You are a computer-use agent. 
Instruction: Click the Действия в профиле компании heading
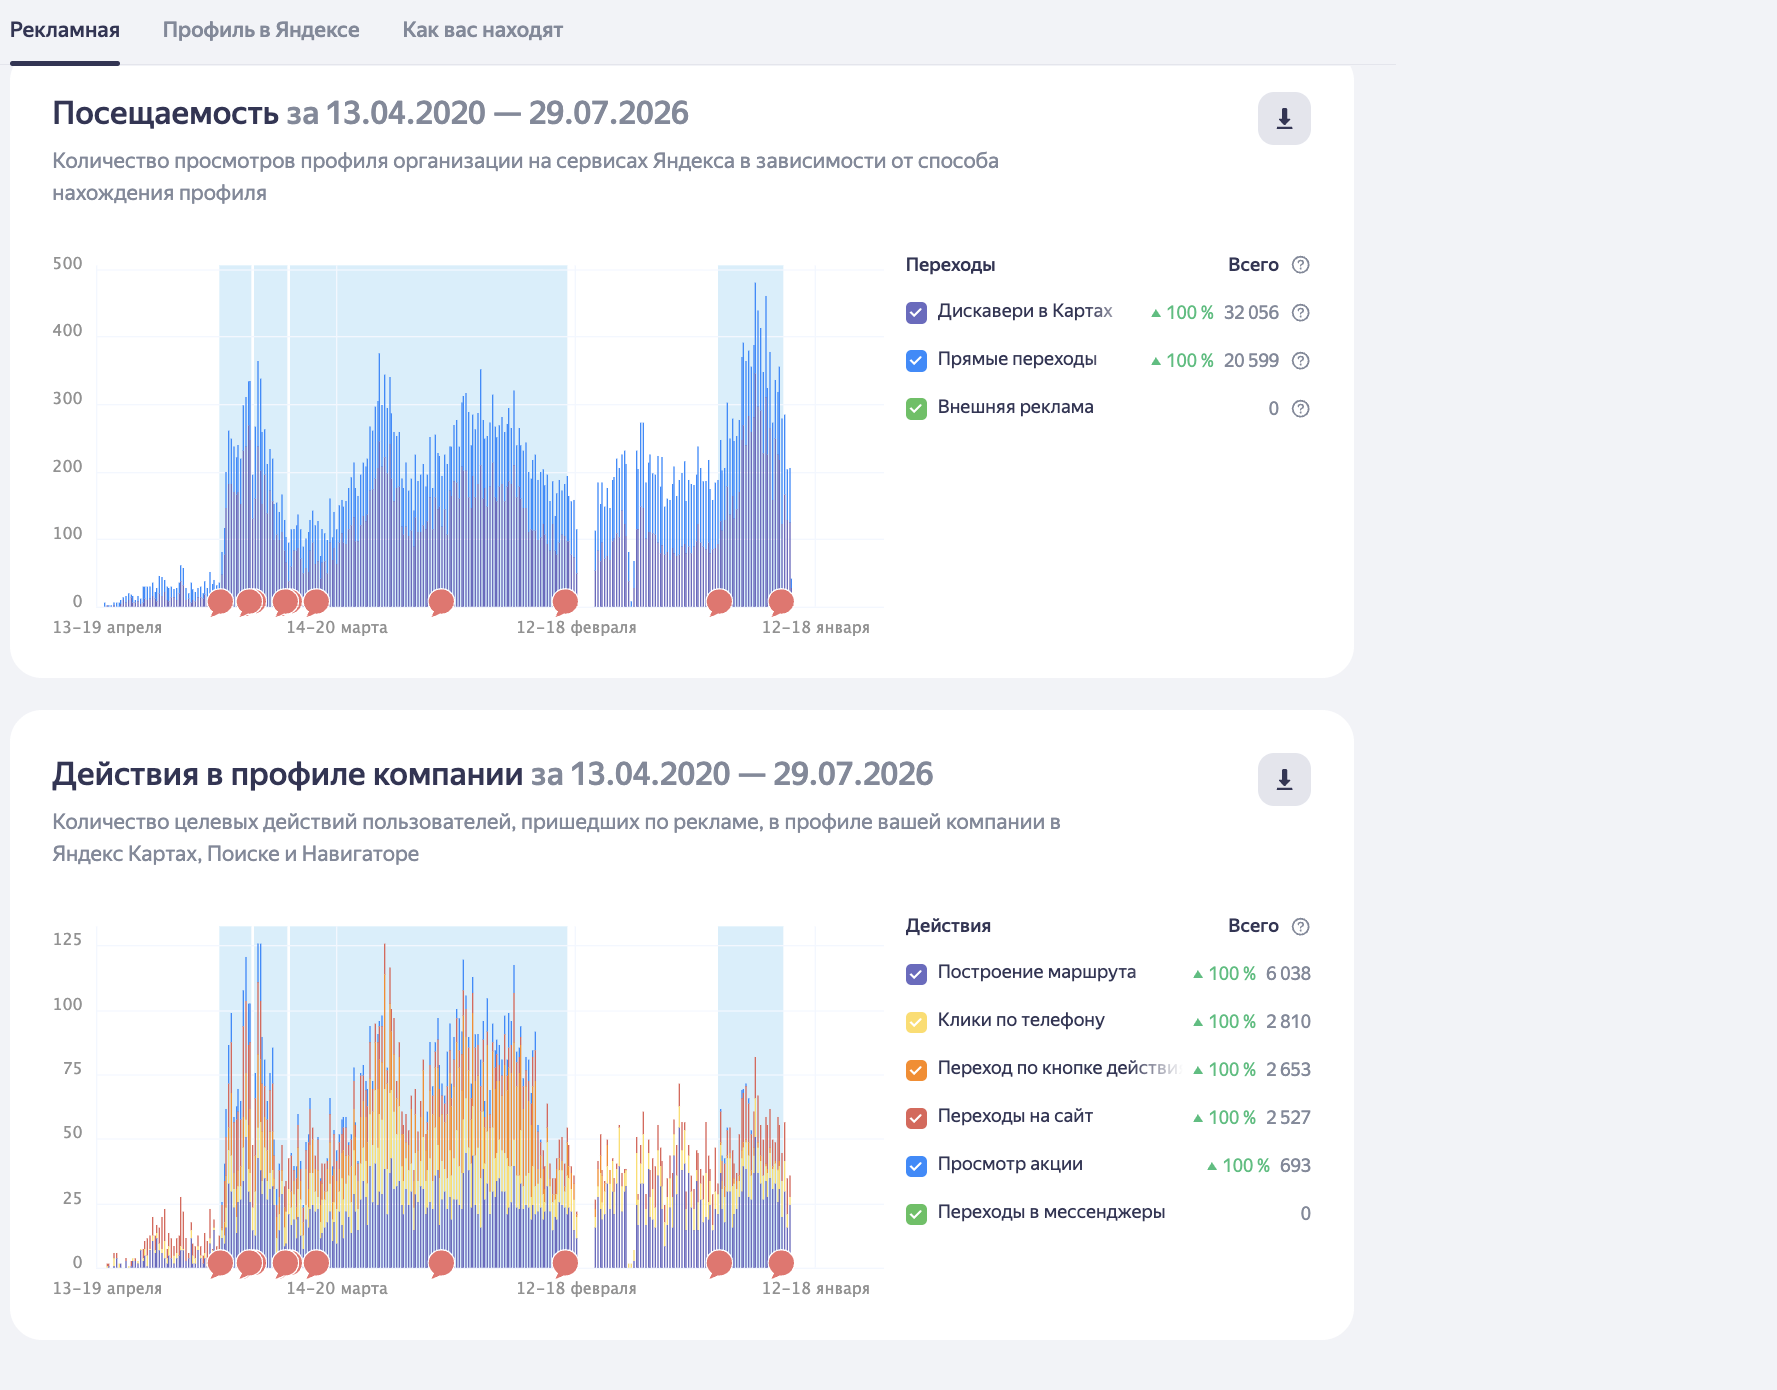(288, 774)
